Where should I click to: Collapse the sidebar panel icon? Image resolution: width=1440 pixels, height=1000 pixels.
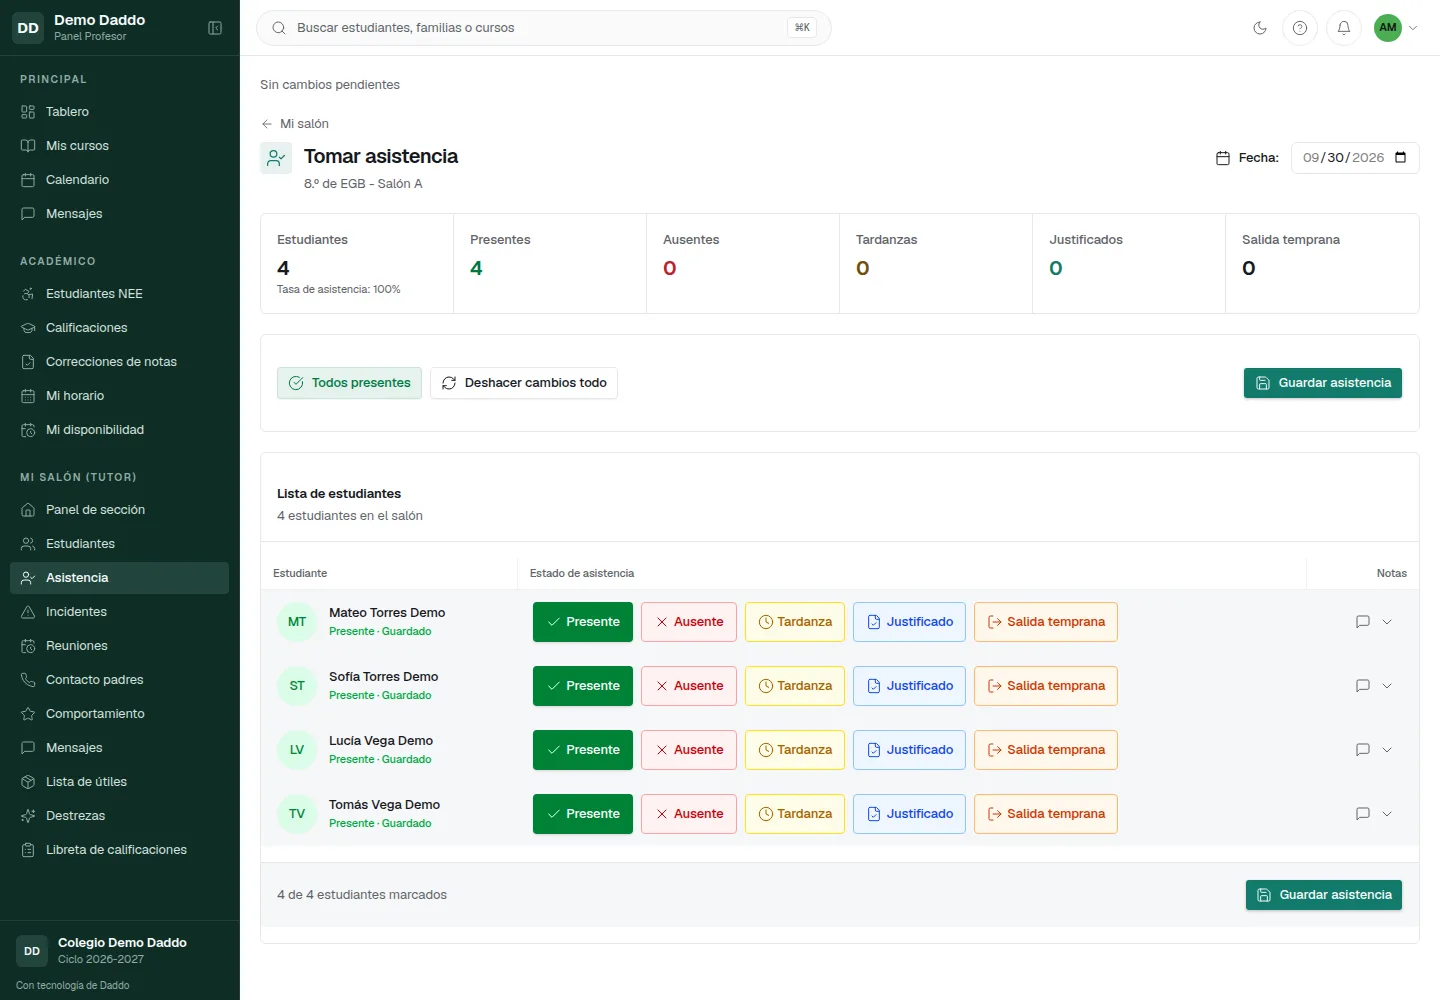tap(215, 28)
